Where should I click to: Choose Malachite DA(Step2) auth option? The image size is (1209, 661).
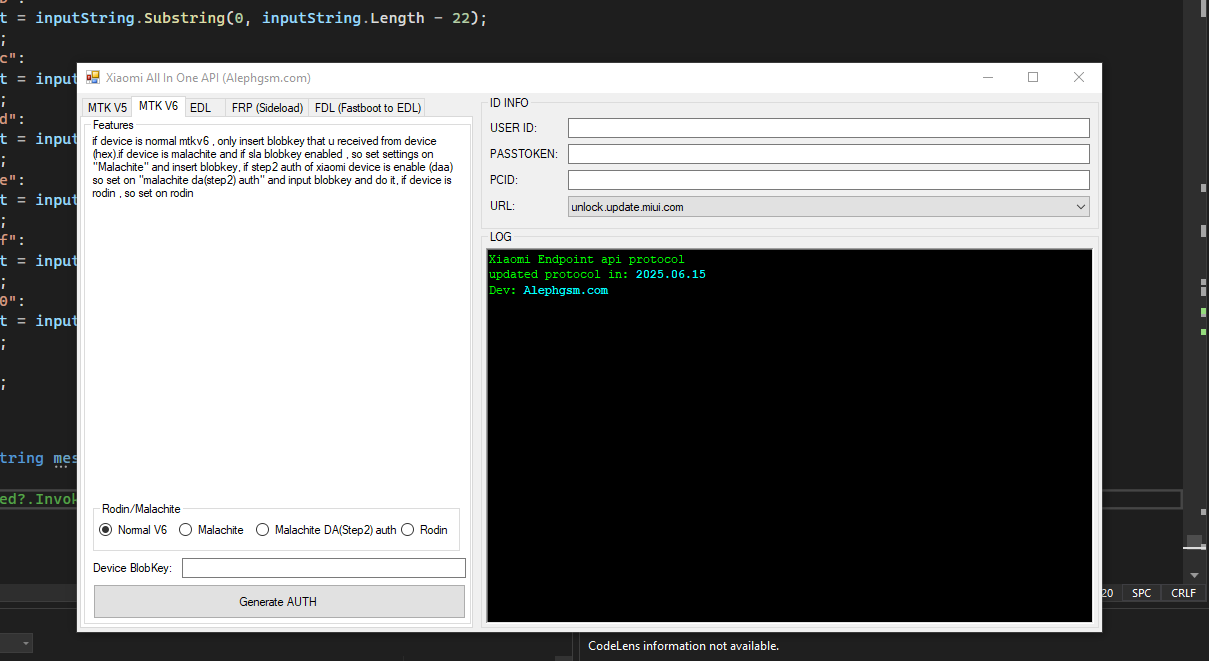(326, 530)
